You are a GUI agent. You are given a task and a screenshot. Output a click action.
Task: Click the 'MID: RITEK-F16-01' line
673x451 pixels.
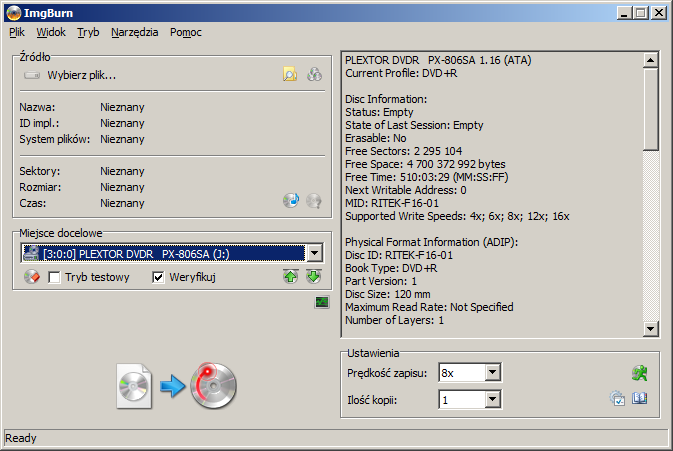point(392,203)
